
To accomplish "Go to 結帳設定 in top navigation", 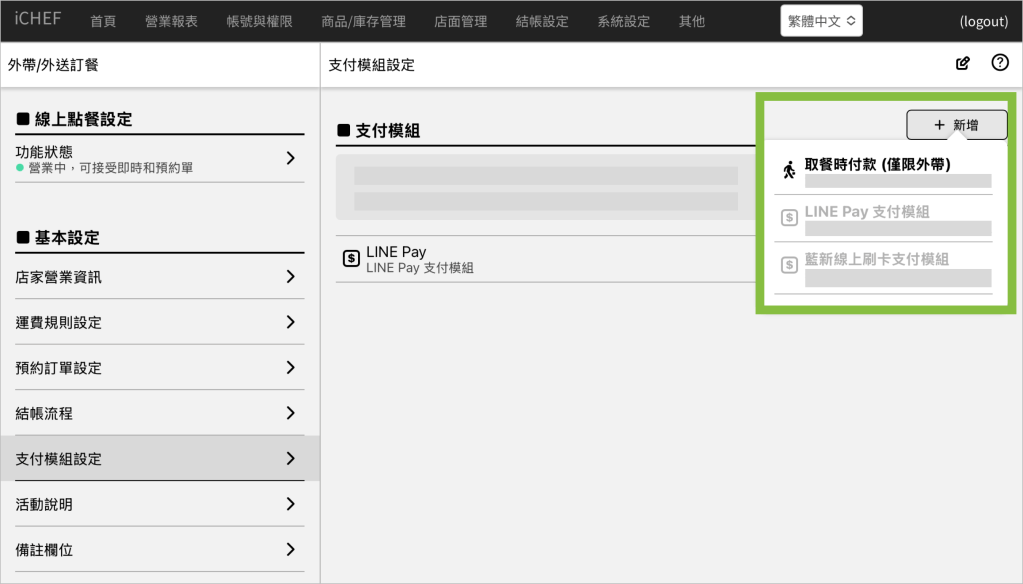I will [542, 21].
